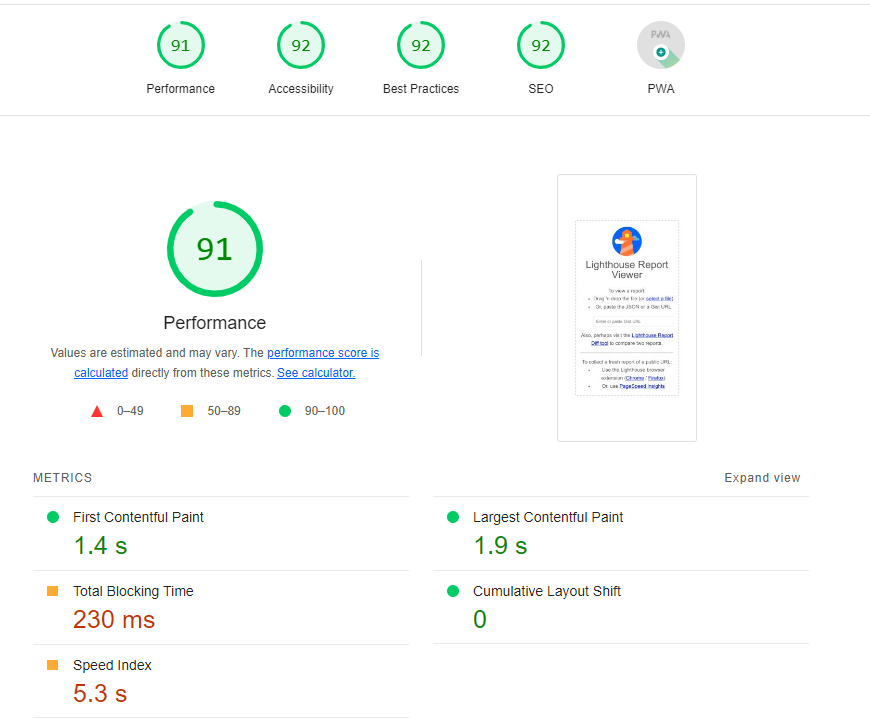Screen dimensions: 870x727
Task: Click the Best Practices category label
Action: (421, 89)
